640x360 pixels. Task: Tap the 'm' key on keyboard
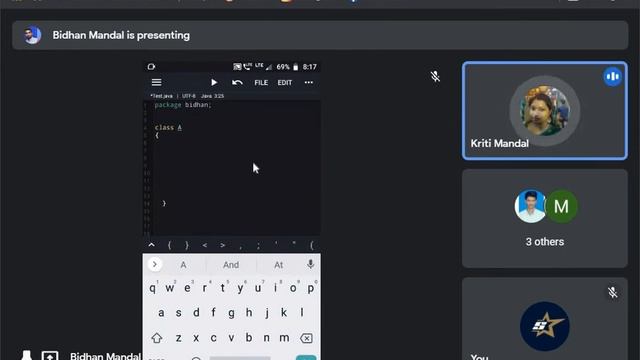(284, 338)
